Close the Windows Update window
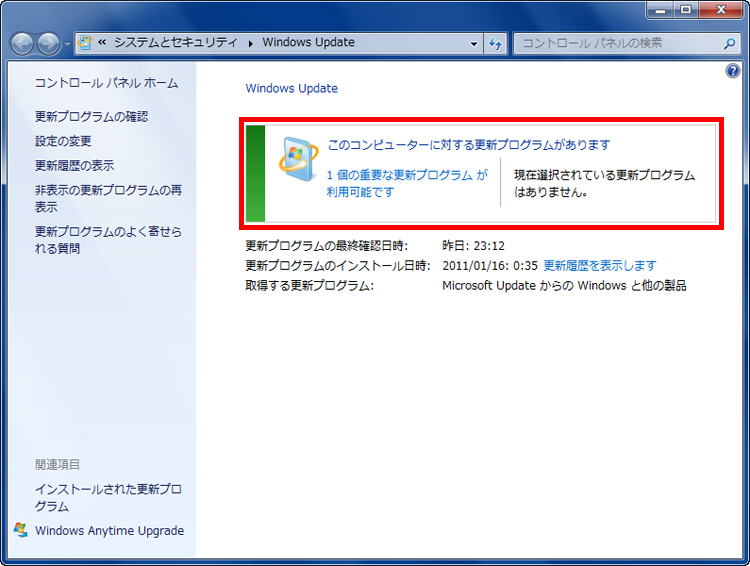Viewport: 750px width, 566px height. tap(721, 10)
